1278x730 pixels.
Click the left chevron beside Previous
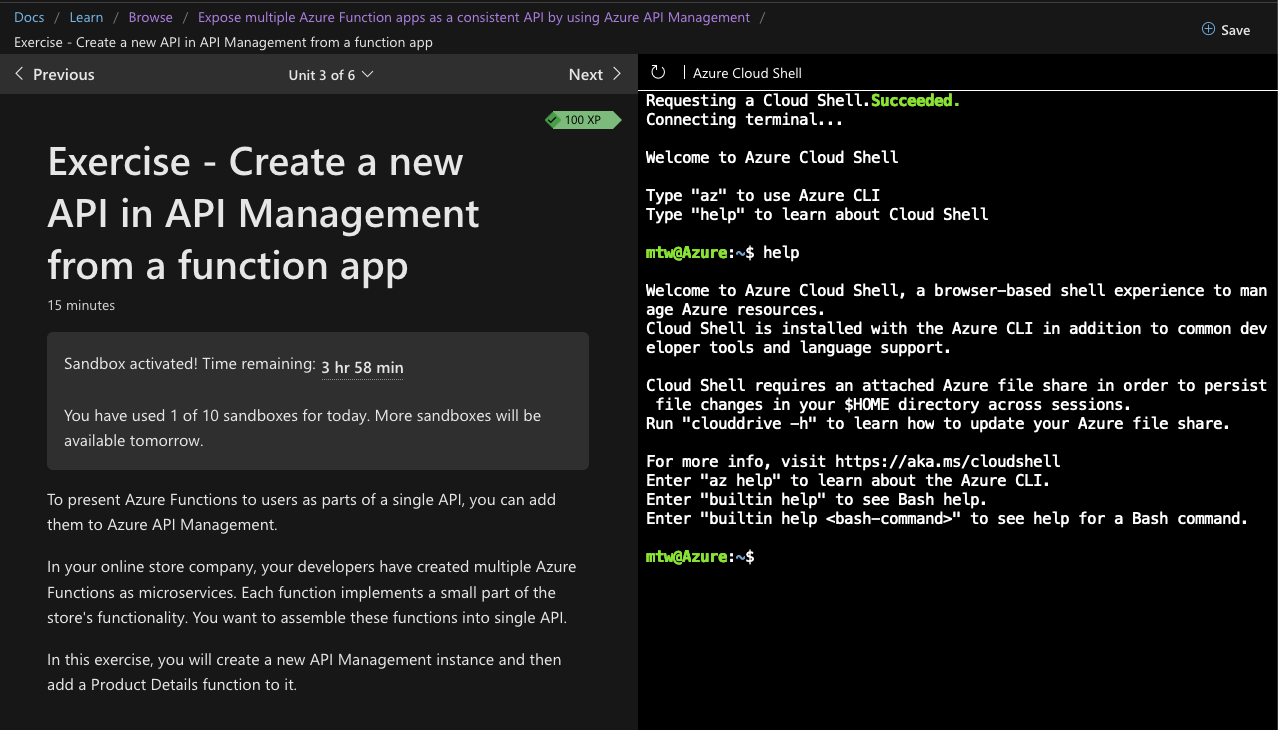[x=18, y=73]
